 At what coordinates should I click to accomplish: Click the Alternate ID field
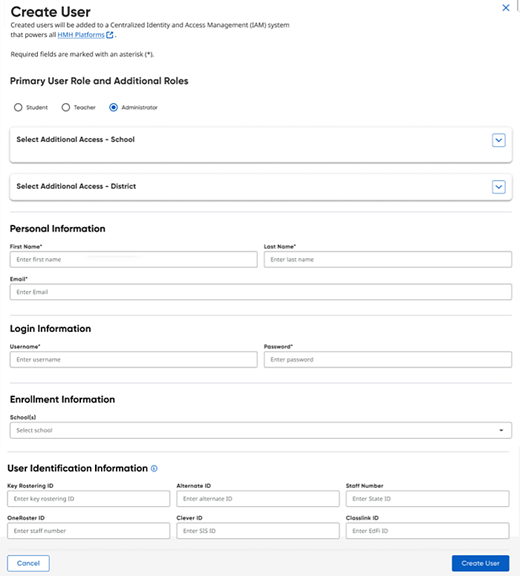point(258,499)
